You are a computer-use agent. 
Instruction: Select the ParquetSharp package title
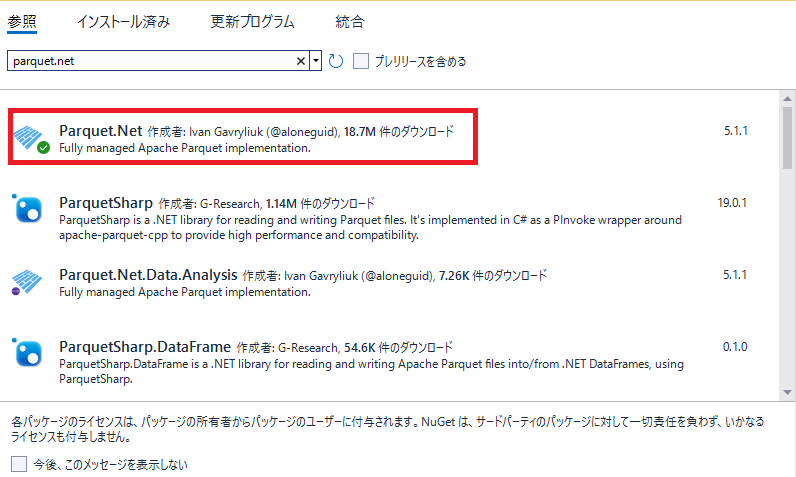[x=106, y=203]
